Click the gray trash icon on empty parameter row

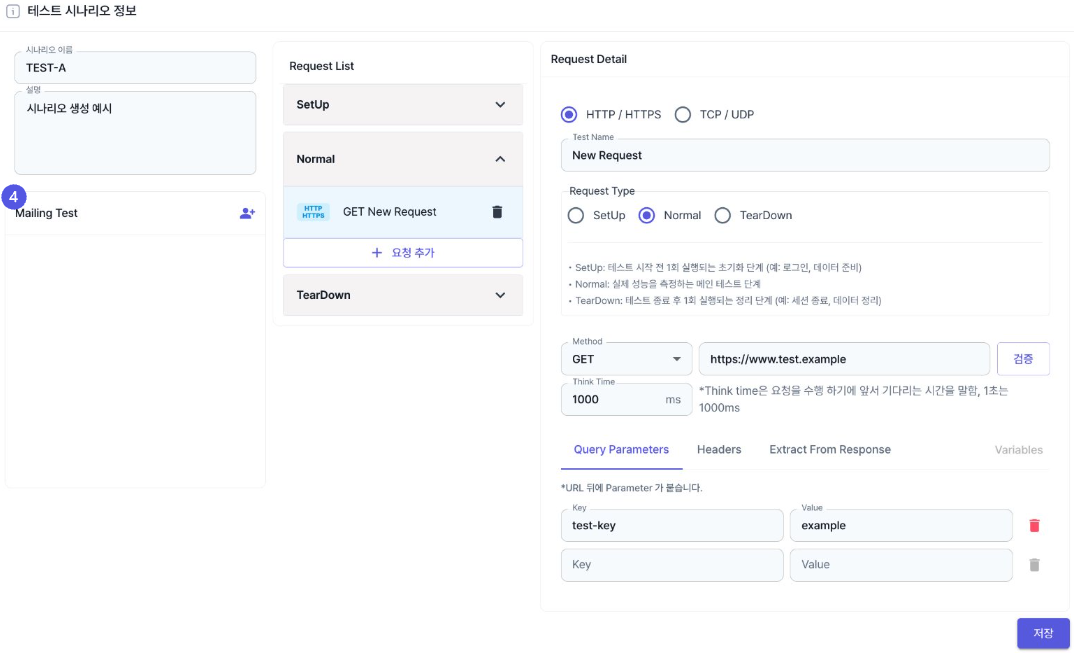pos(1034,565)
